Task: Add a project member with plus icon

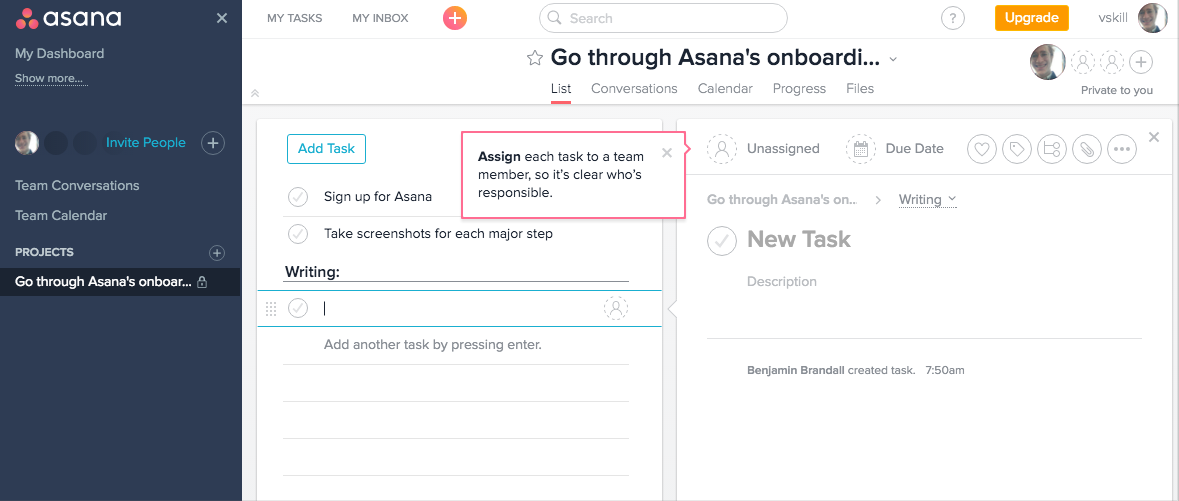Action: (1141, 62)
